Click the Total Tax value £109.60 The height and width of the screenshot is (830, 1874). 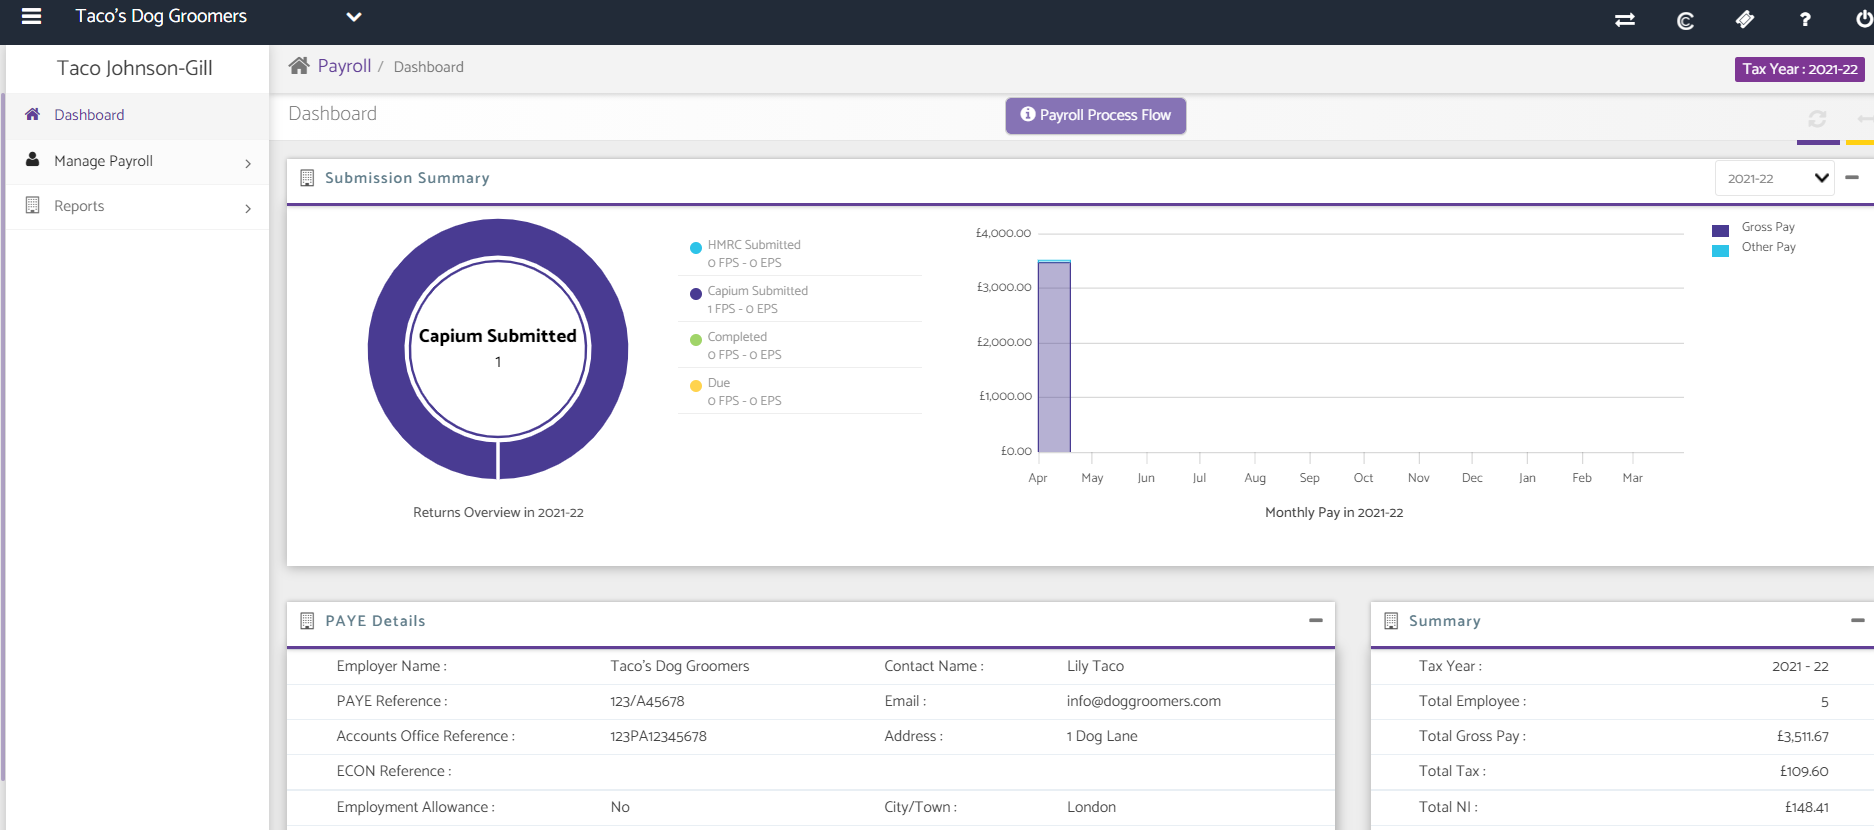pos(1804,771)
